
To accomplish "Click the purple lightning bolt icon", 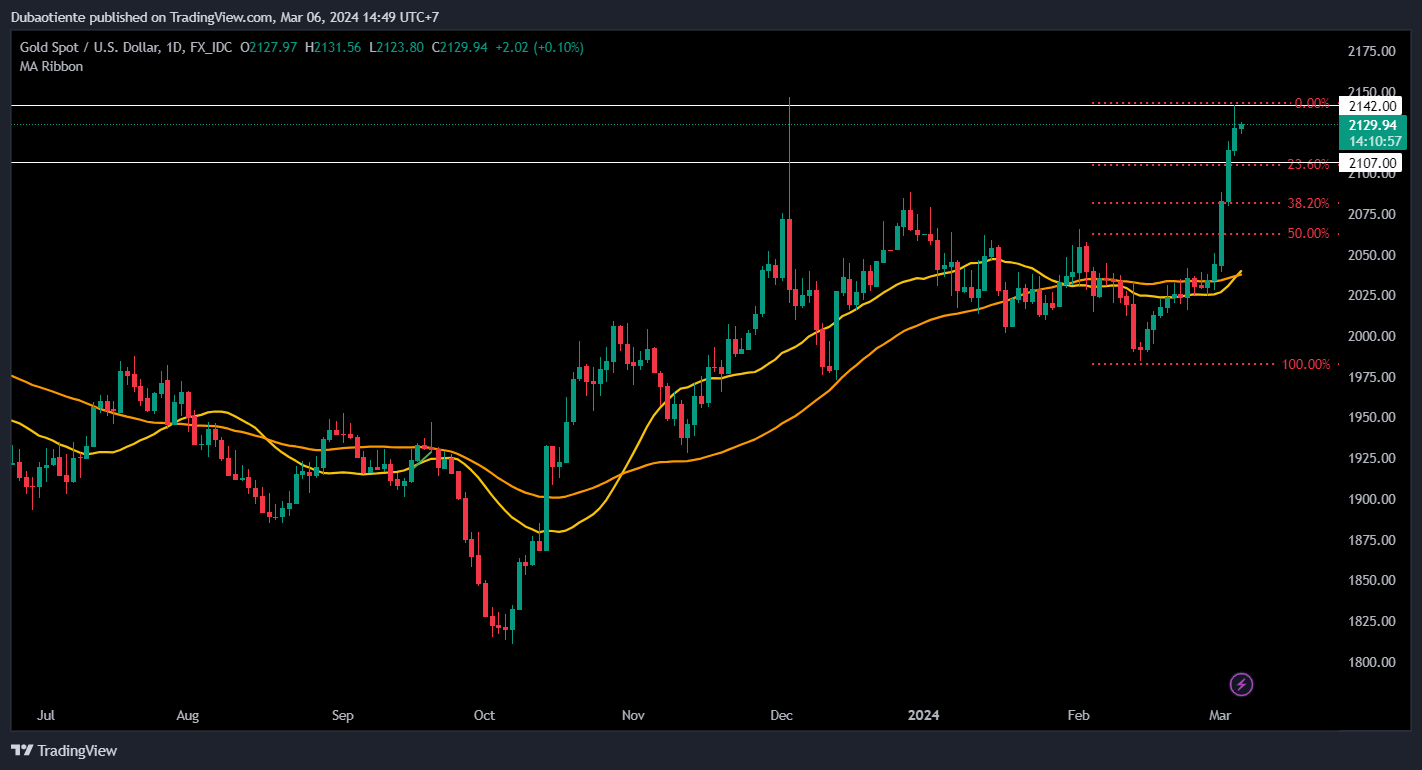I will tap(1241, 685).
